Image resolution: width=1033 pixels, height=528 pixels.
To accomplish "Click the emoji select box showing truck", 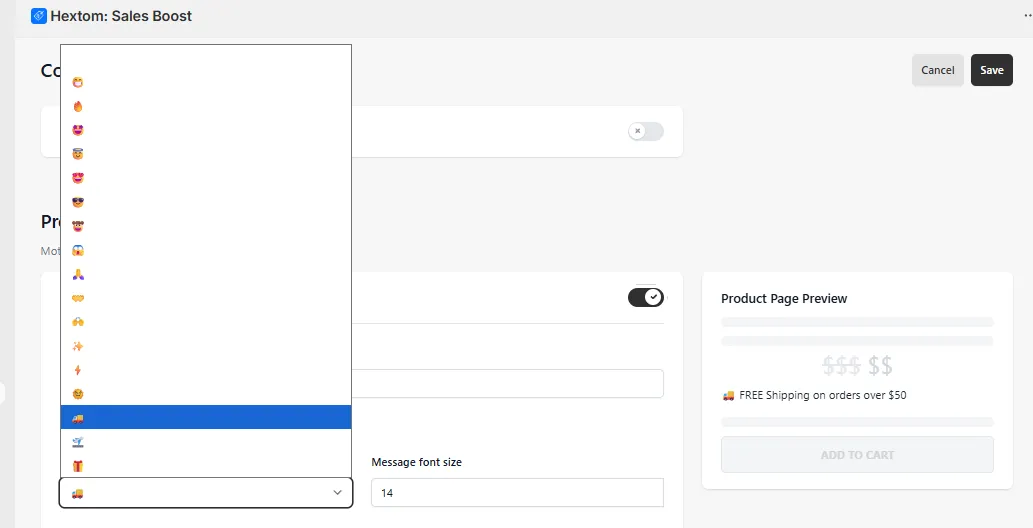I will click(206, 492).
